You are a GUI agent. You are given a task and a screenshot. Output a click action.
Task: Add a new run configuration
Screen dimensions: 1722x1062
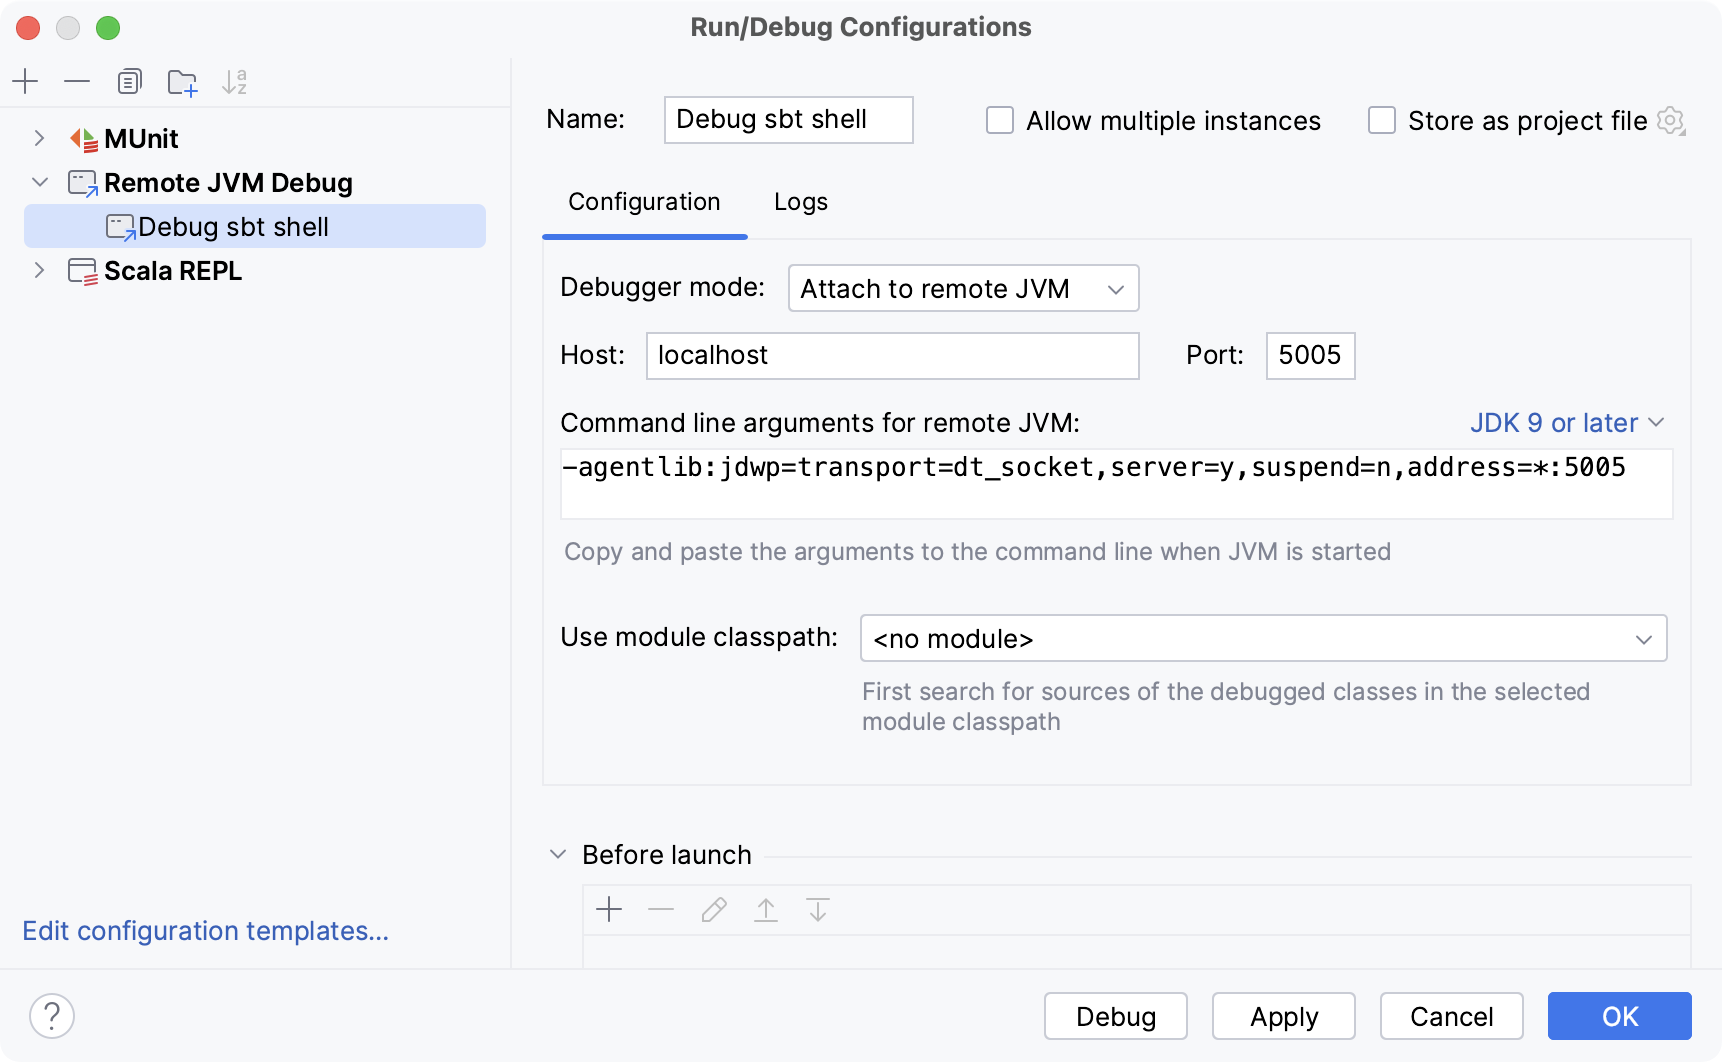(x=26, y=81)
